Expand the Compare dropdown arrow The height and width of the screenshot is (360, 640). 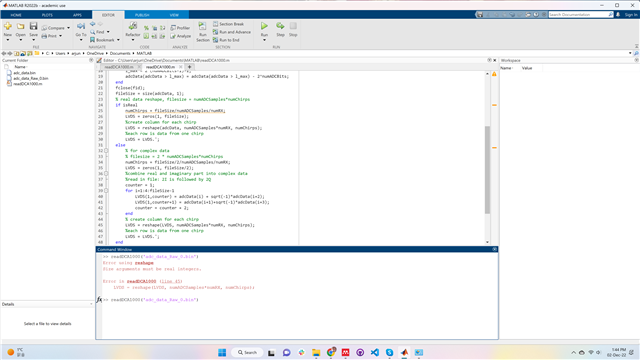coord(68,28)
